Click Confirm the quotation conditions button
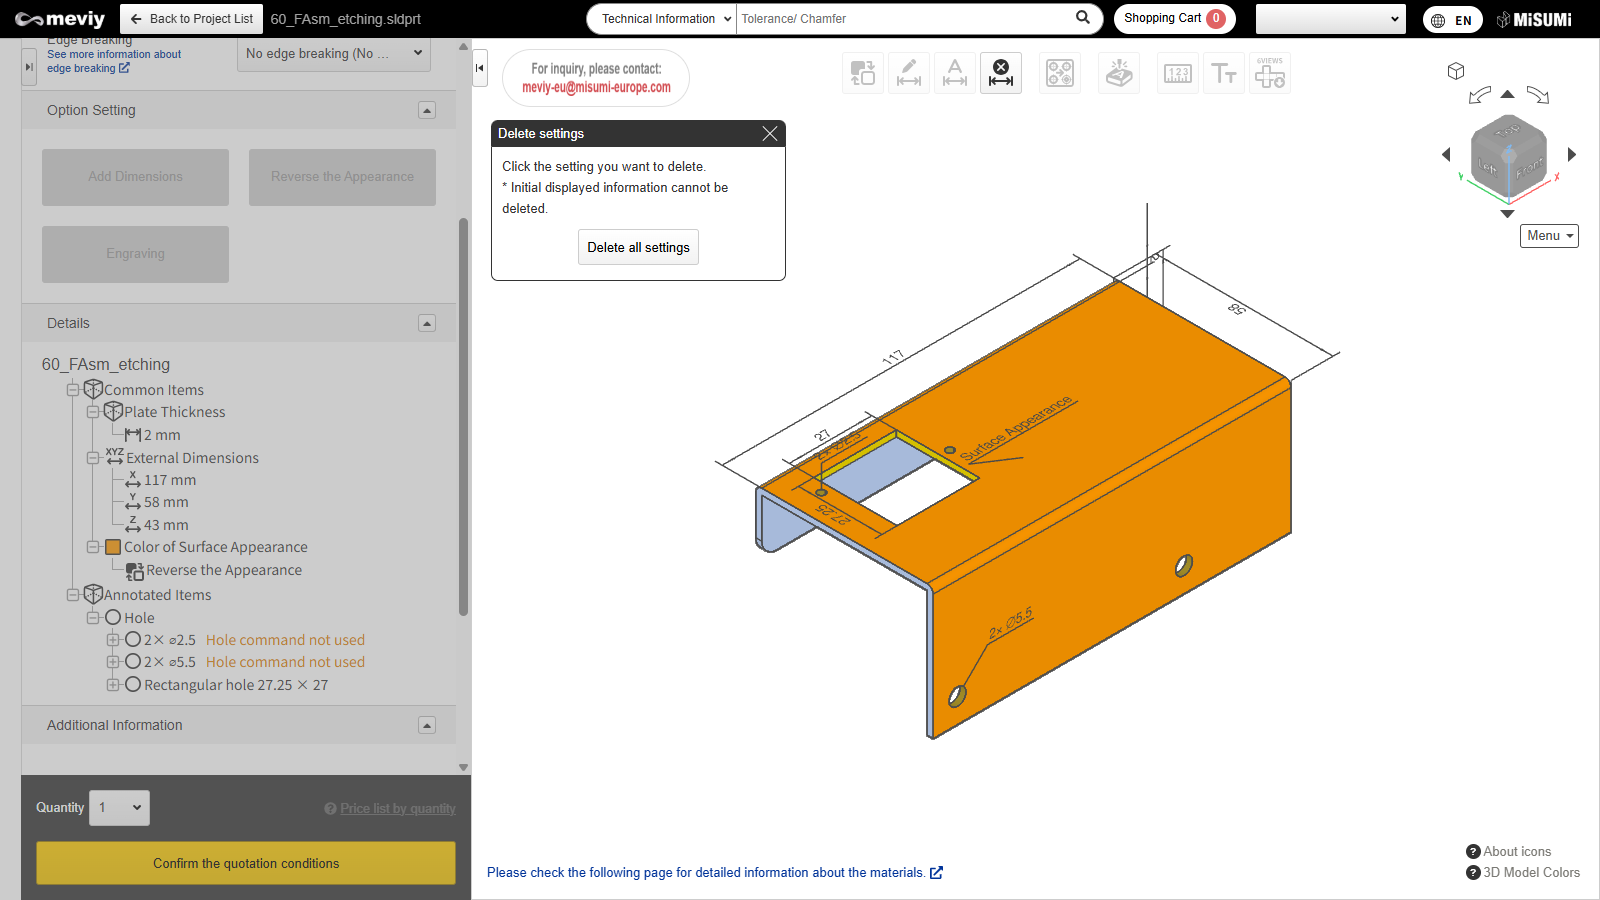Image resolution: width=1600 pixels, height=900 pixels. pyautogui.click(x=246, y=863)
